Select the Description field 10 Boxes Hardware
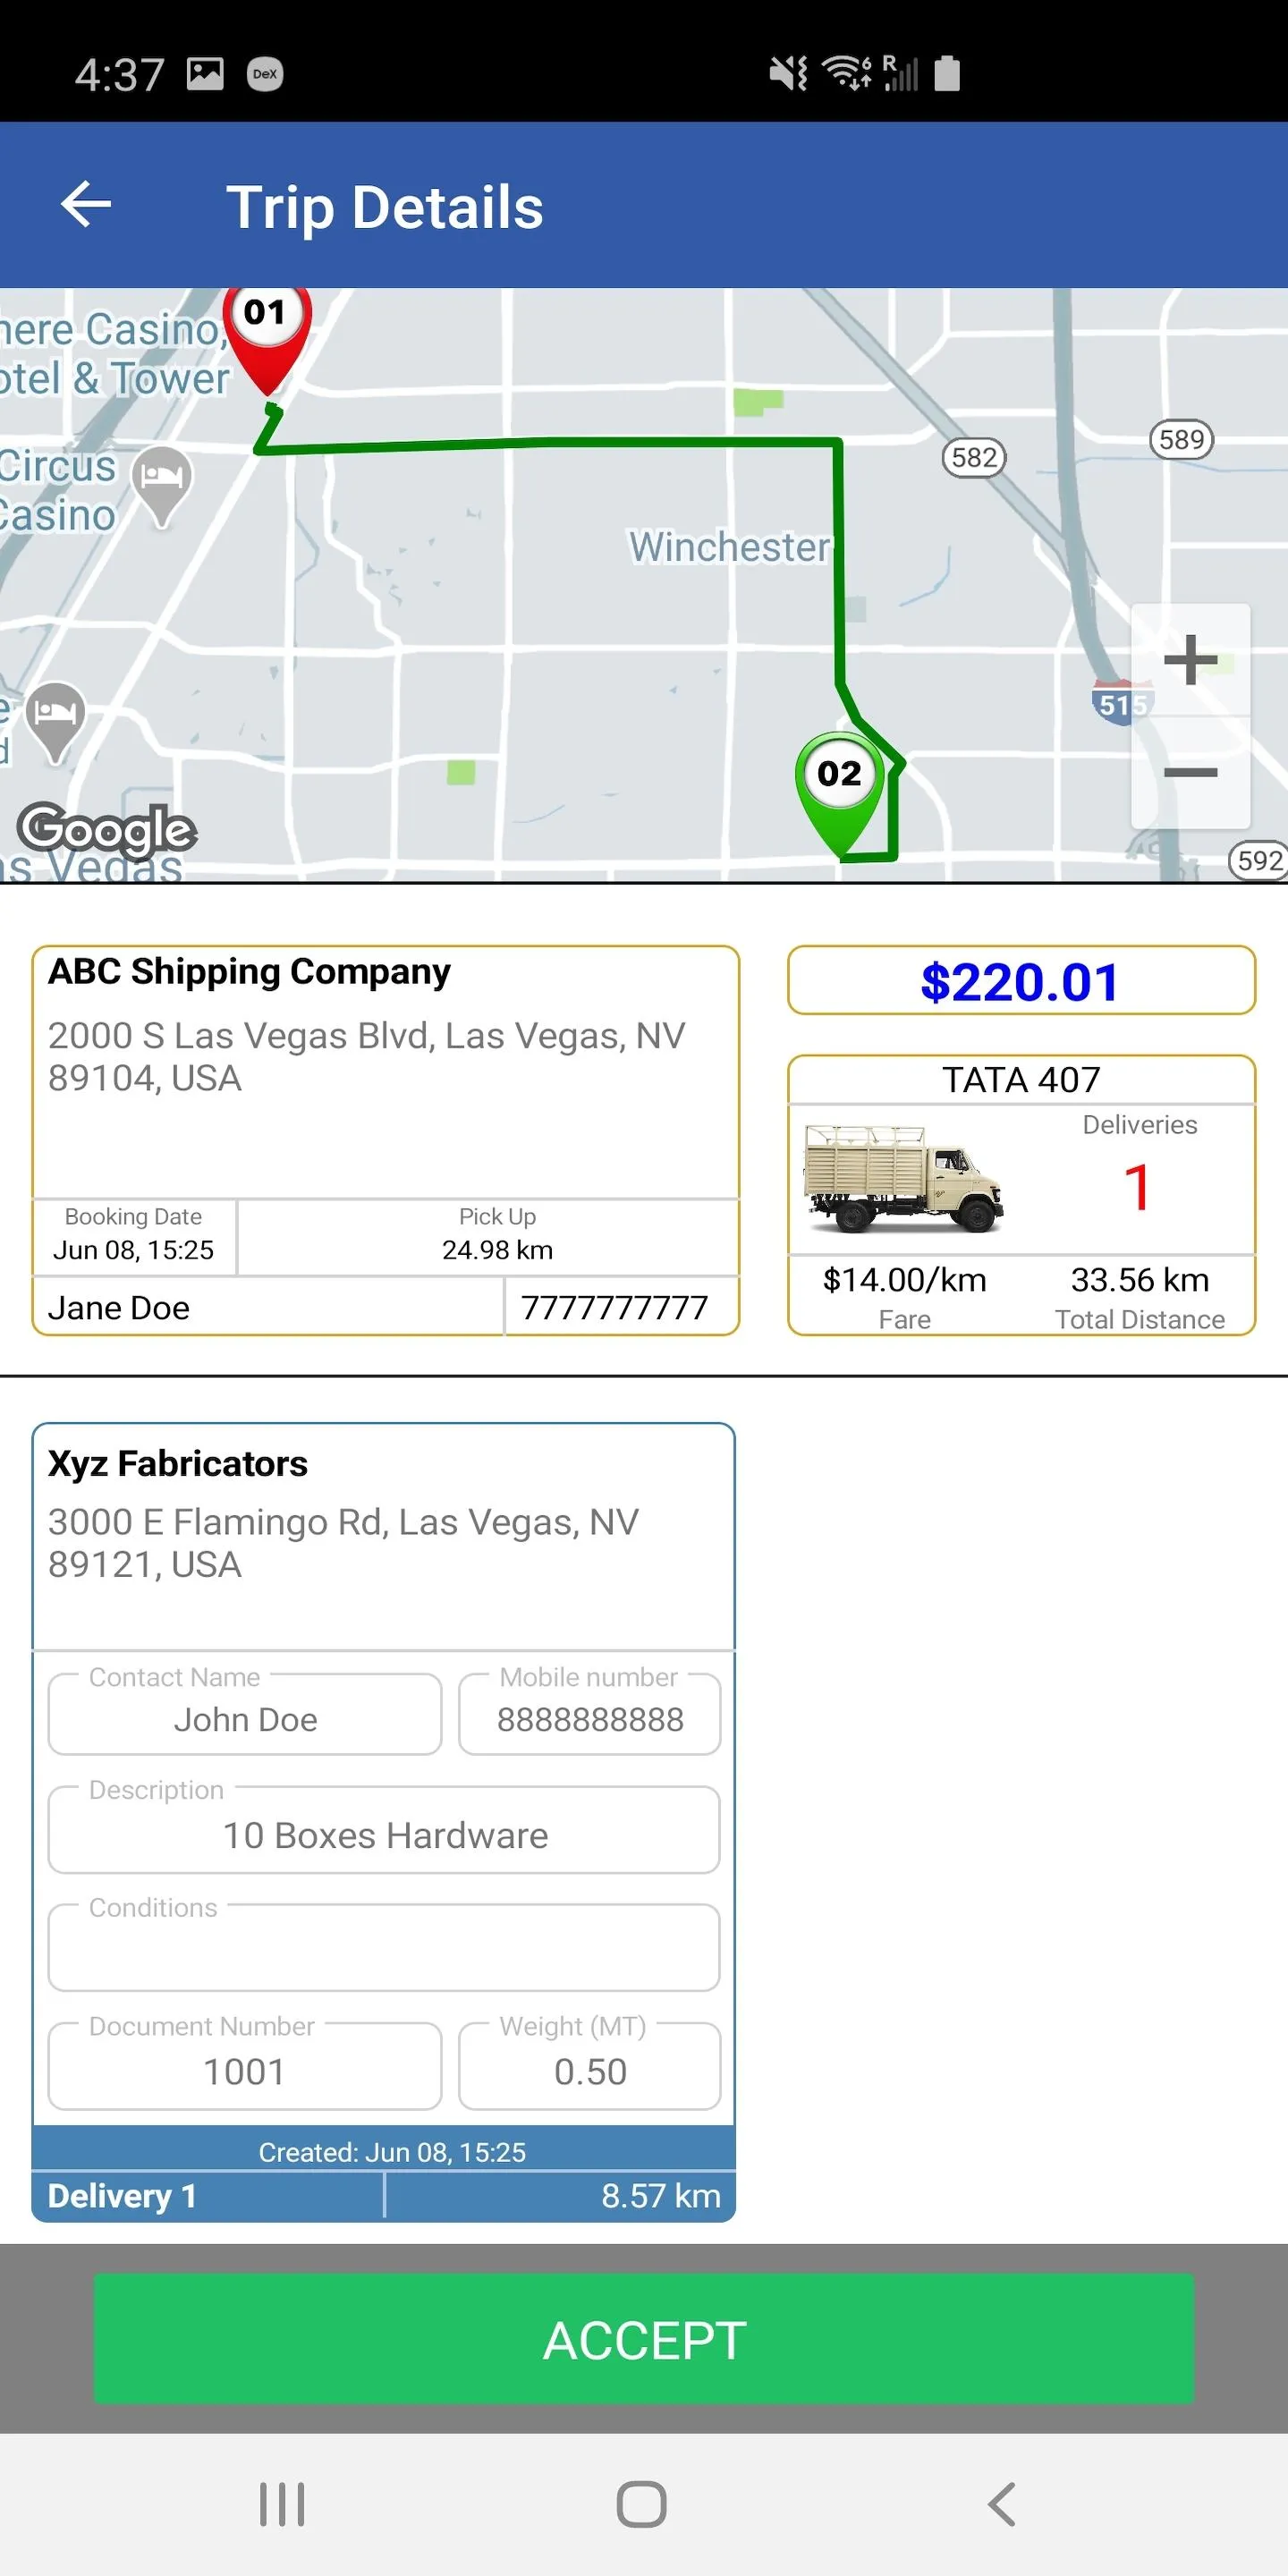 384,1830
